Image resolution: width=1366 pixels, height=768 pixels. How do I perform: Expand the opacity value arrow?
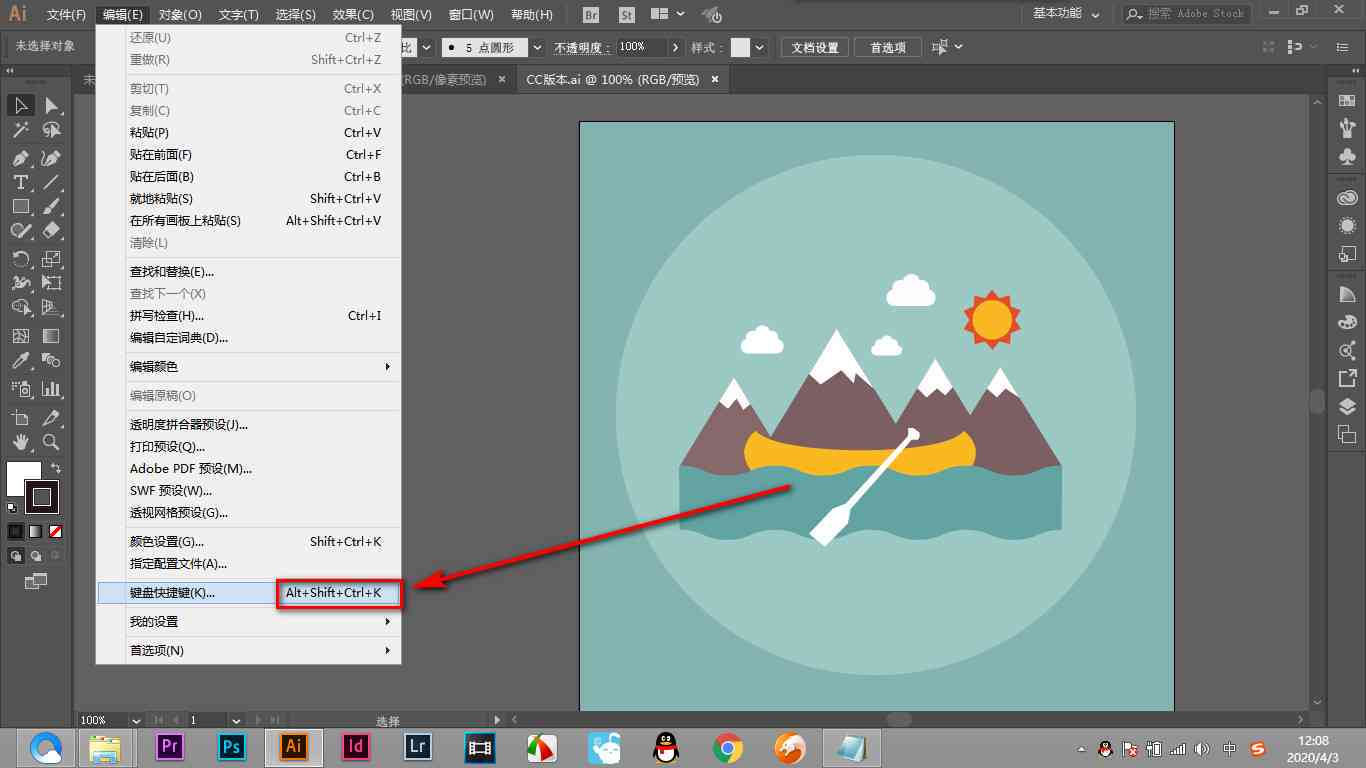676,47
